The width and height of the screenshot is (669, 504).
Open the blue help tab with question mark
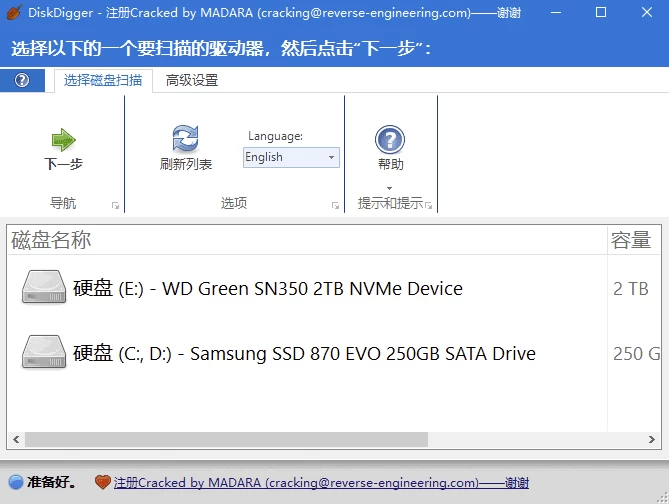click(x=22, y=80)
